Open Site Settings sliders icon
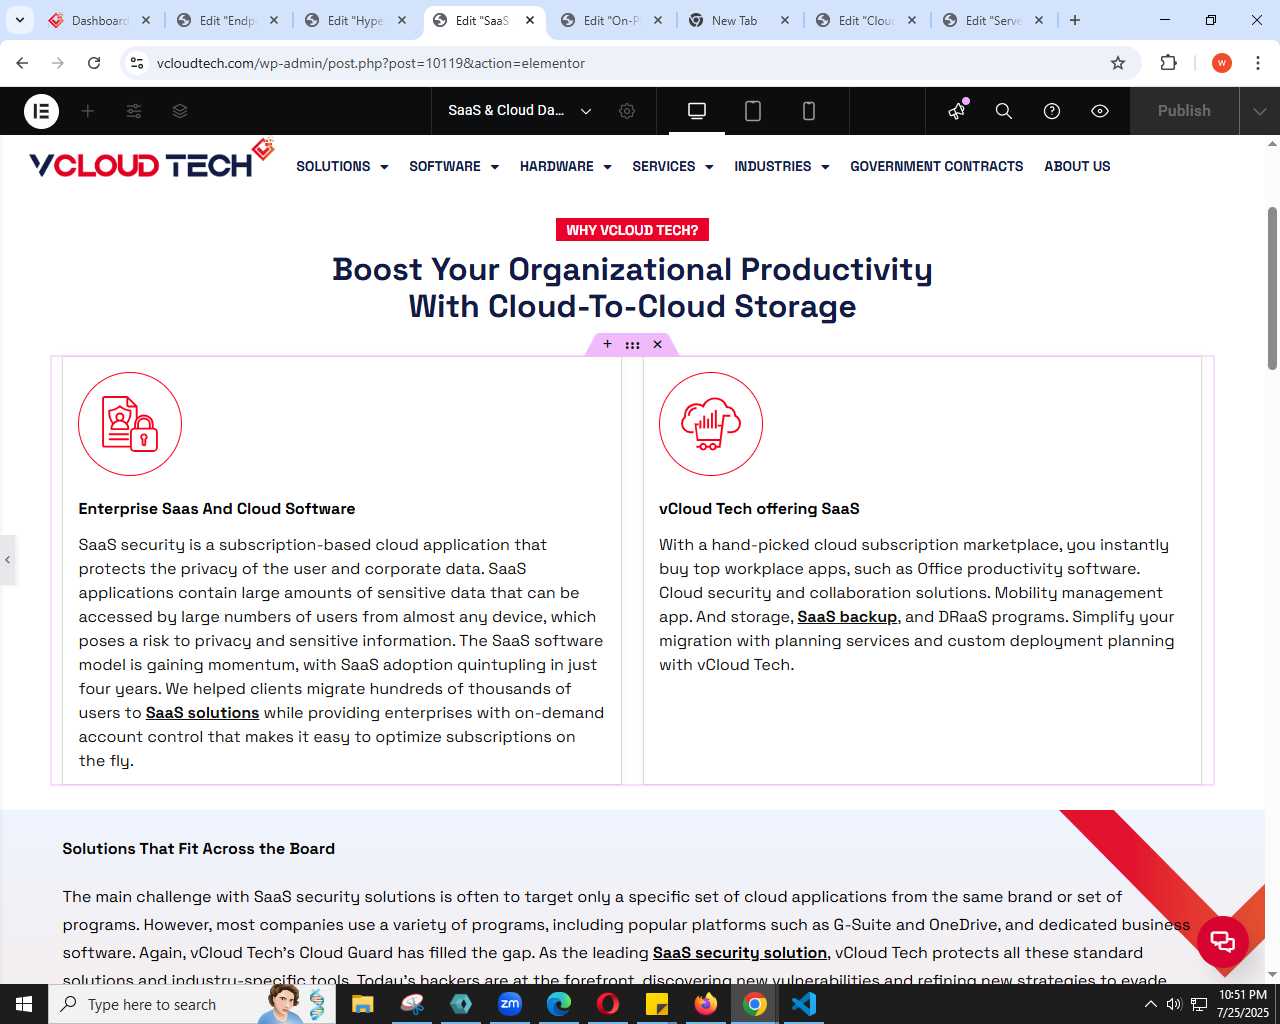 [134, 111]
